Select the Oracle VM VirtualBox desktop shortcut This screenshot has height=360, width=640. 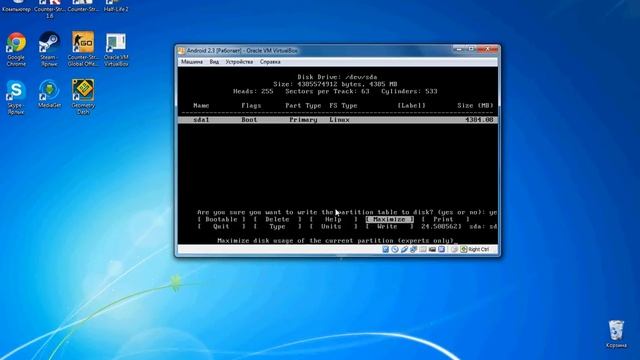pos(116,49)
